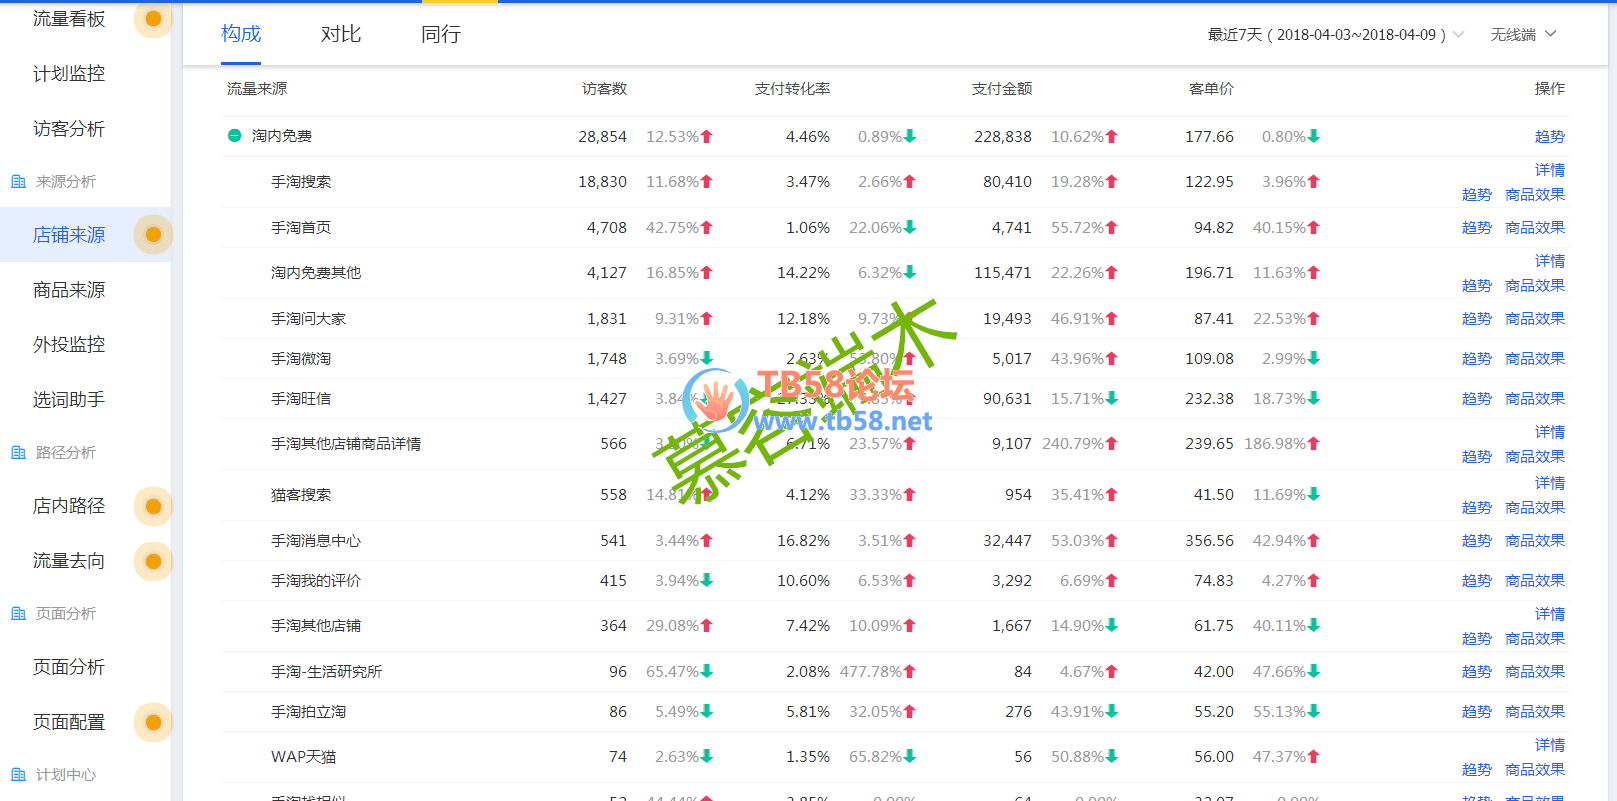1617x801 pixels.
Task: Open 趋势 link for 淘内免费 row
Action: (x=1549, y=137)
